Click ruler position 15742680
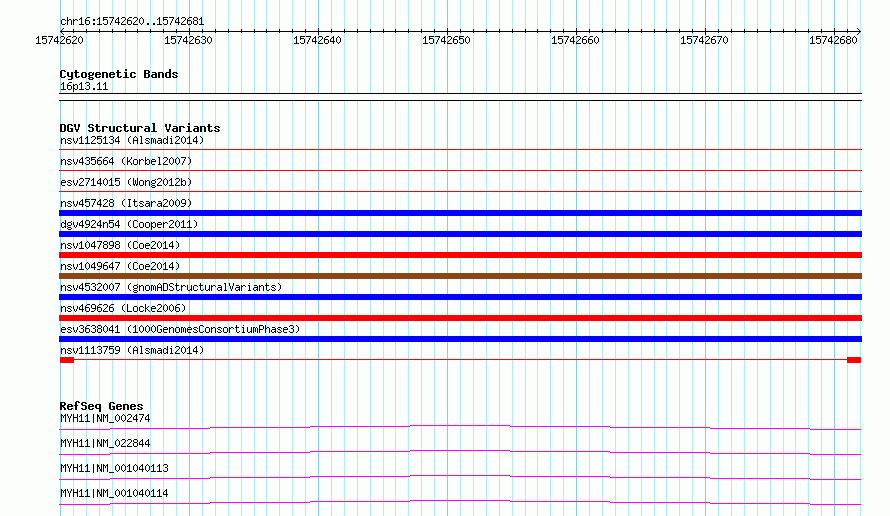This screenshot has height=516, width=890. tap(833, 40)
